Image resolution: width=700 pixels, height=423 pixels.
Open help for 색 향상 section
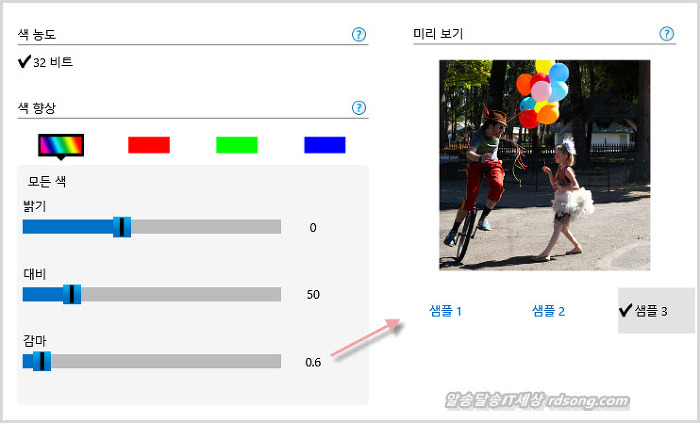(358, 108)
